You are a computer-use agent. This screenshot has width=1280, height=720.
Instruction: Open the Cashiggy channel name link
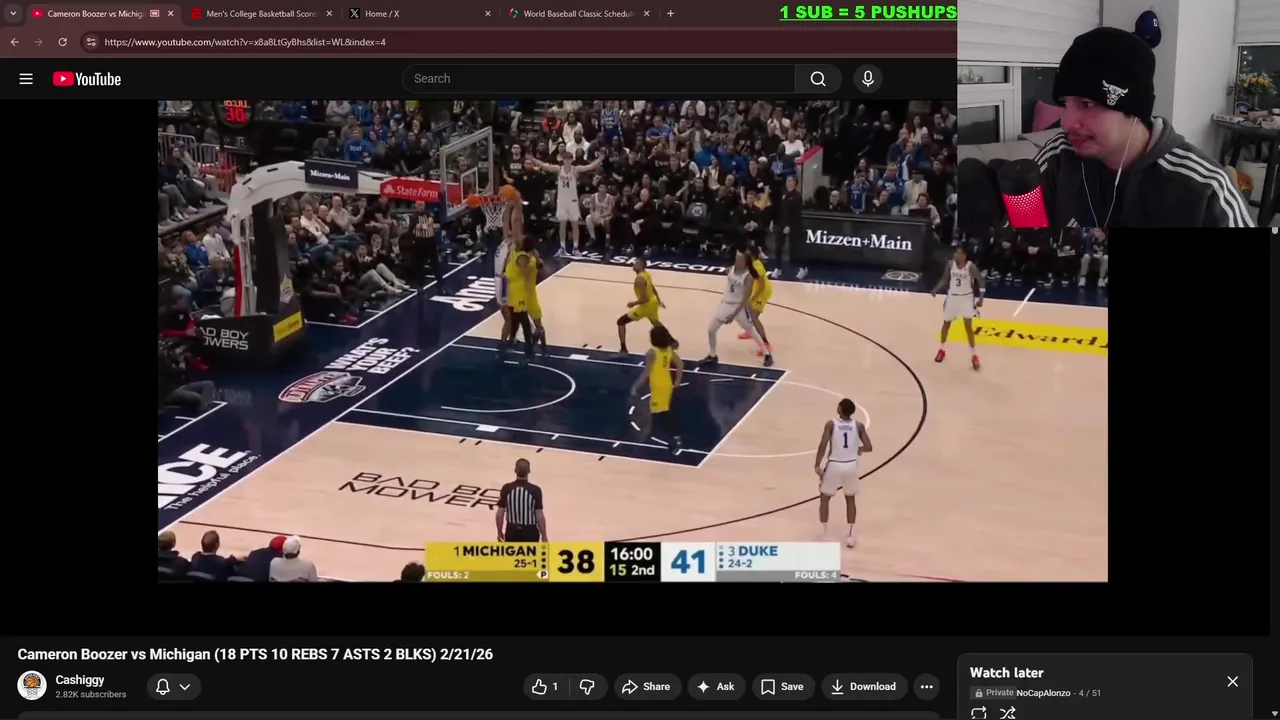coord(80,680)
